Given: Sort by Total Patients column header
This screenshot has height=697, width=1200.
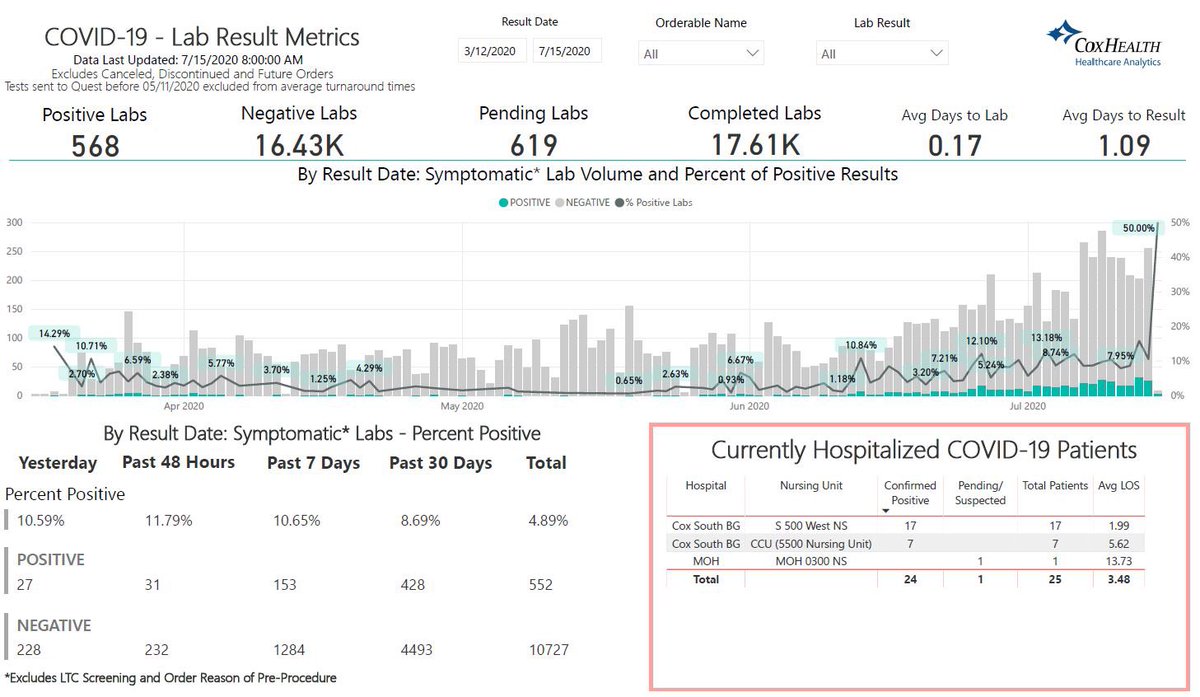Looking at the screenshot, I should pos(1055,485).
